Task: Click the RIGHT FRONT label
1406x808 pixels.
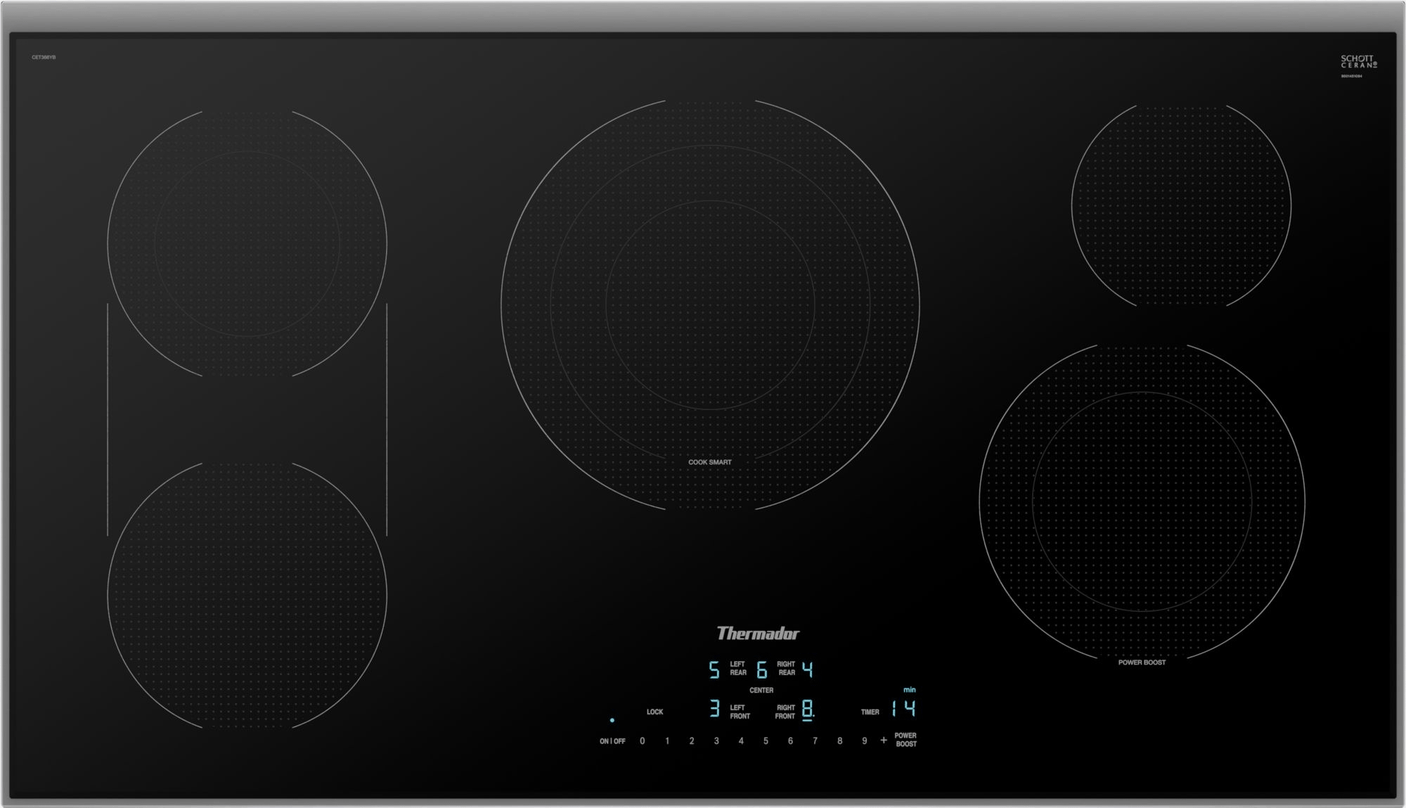Action: click(x=785, y=712)
